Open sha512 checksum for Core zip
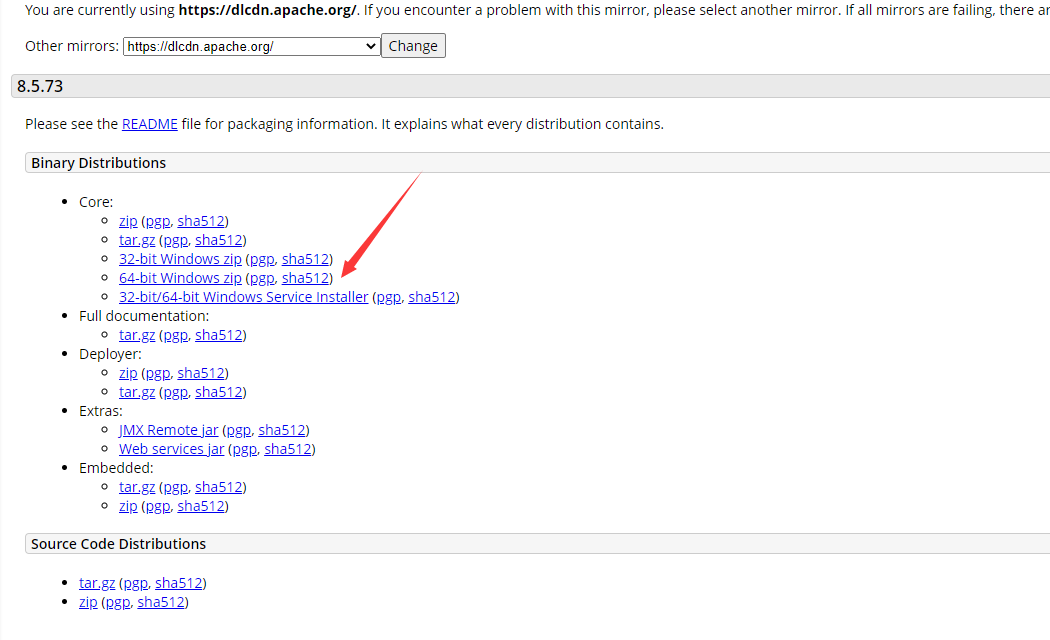Viewport: 1050px width, 640px height. [201, 221]
